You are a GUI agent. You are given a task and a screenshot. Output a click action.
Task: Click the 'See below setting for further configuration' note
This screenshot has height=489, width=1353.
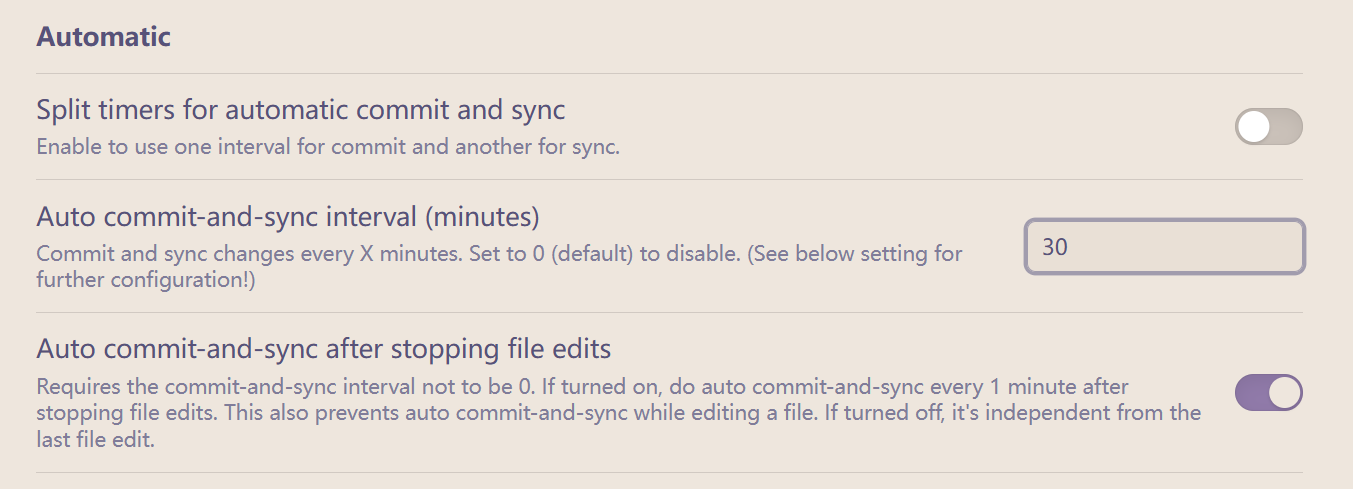(500, 266)
